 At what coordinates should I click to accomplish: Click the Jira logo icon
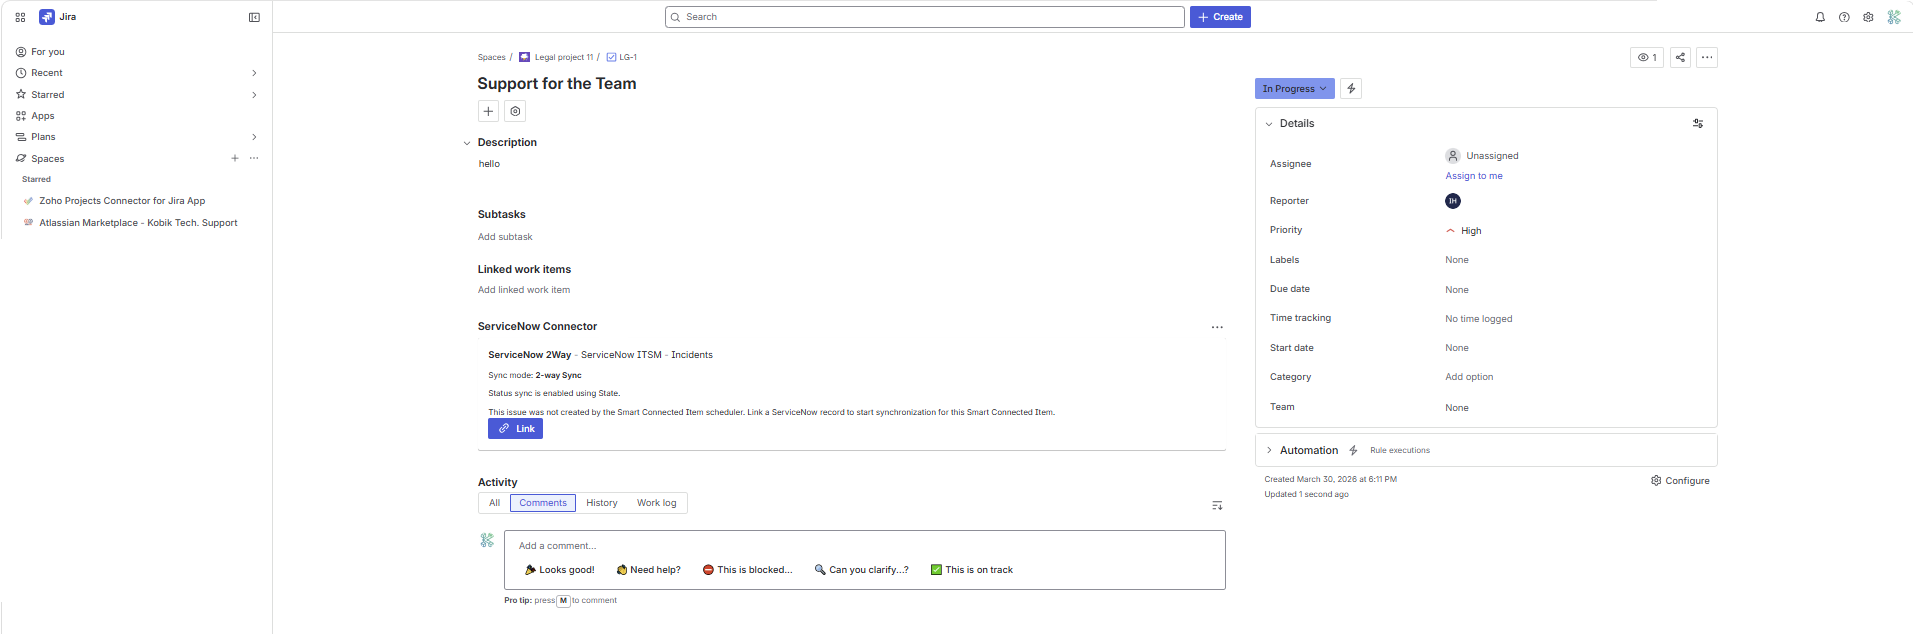(x=46, y=17)
